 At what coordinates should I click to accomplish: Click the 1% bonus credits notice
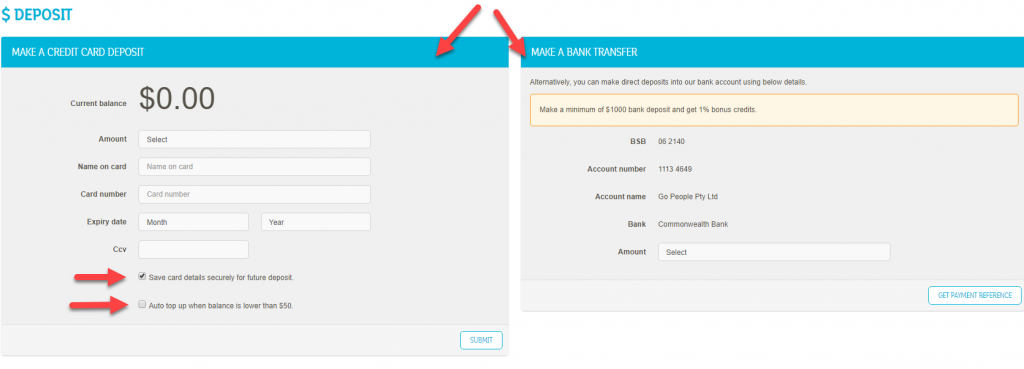774,110
